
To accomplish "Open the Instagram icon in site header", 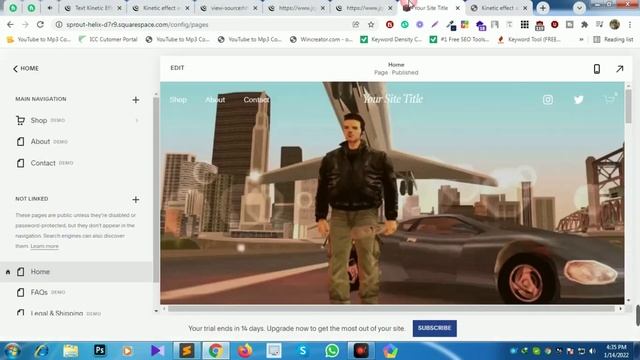I will pos(548,100).
